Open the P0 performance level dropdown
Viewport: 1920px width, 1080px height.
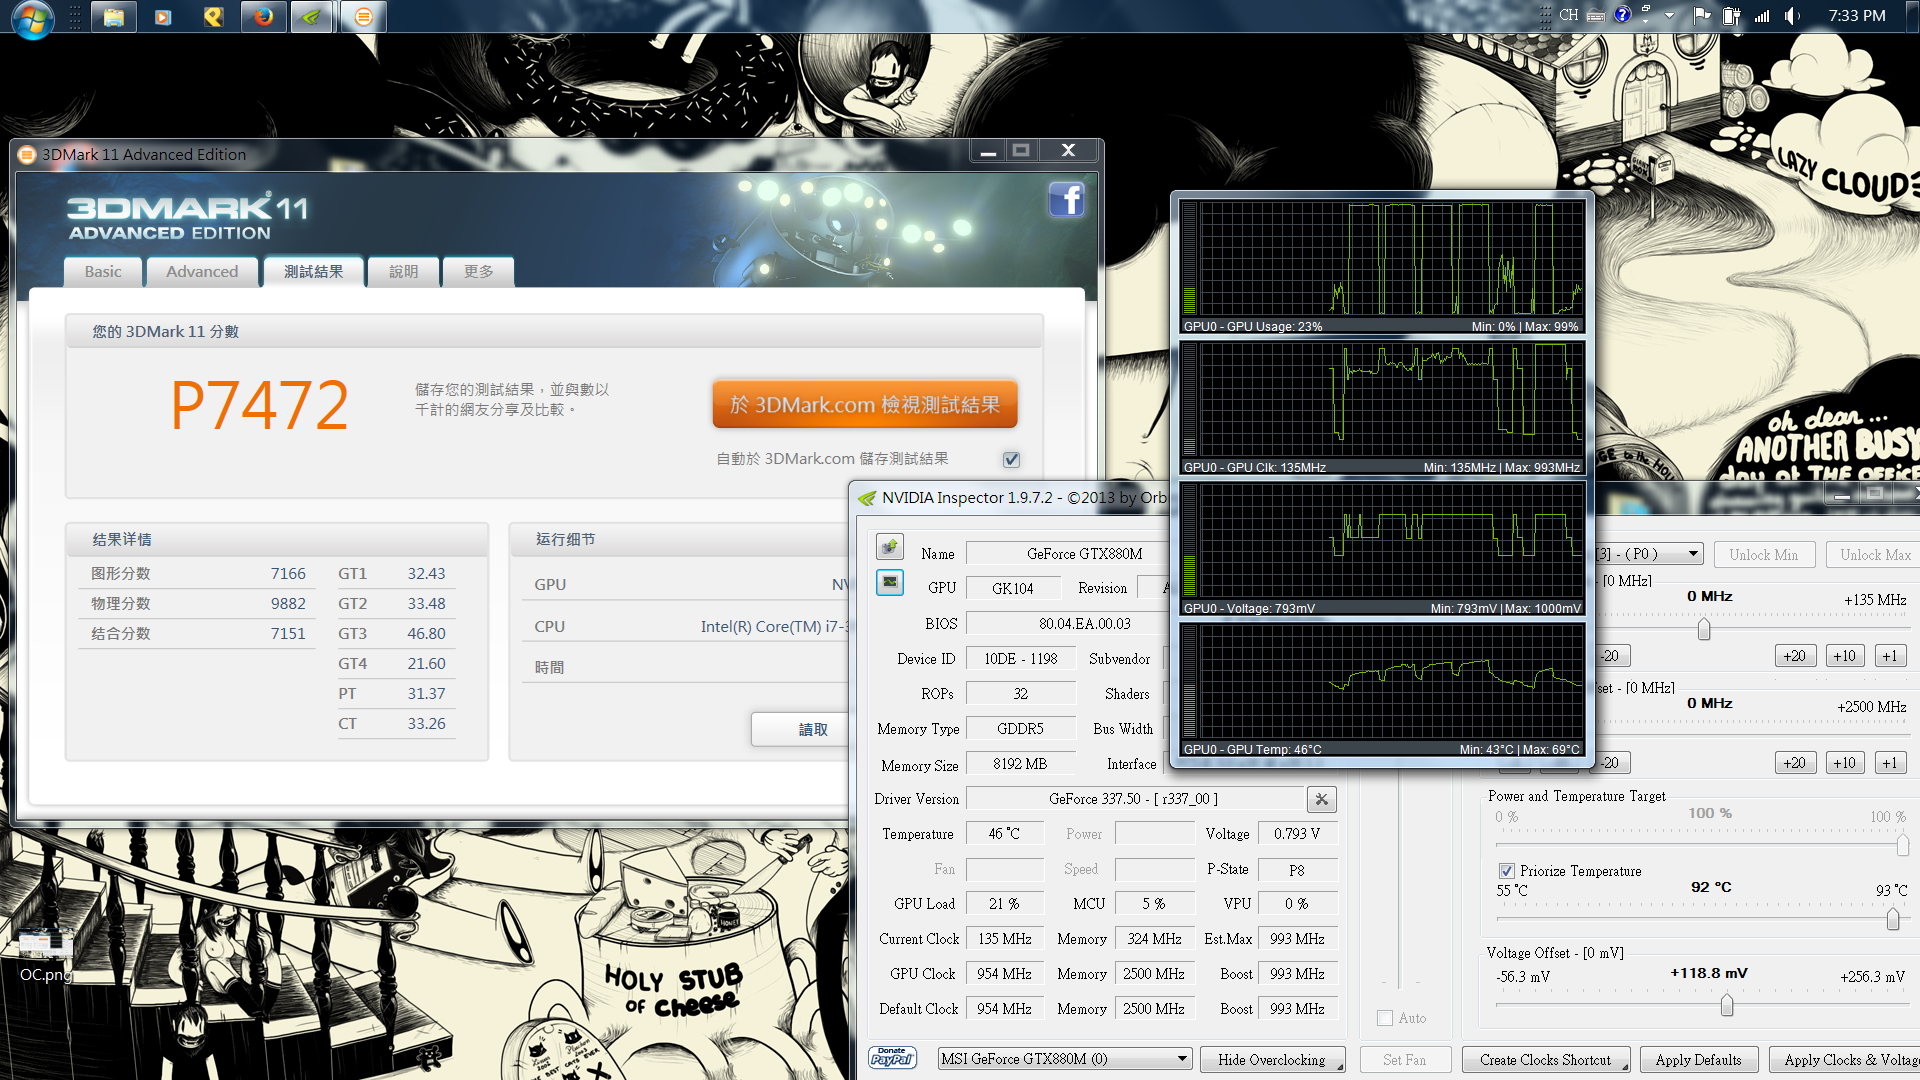pyautogui.click(x=1693, y=554)
